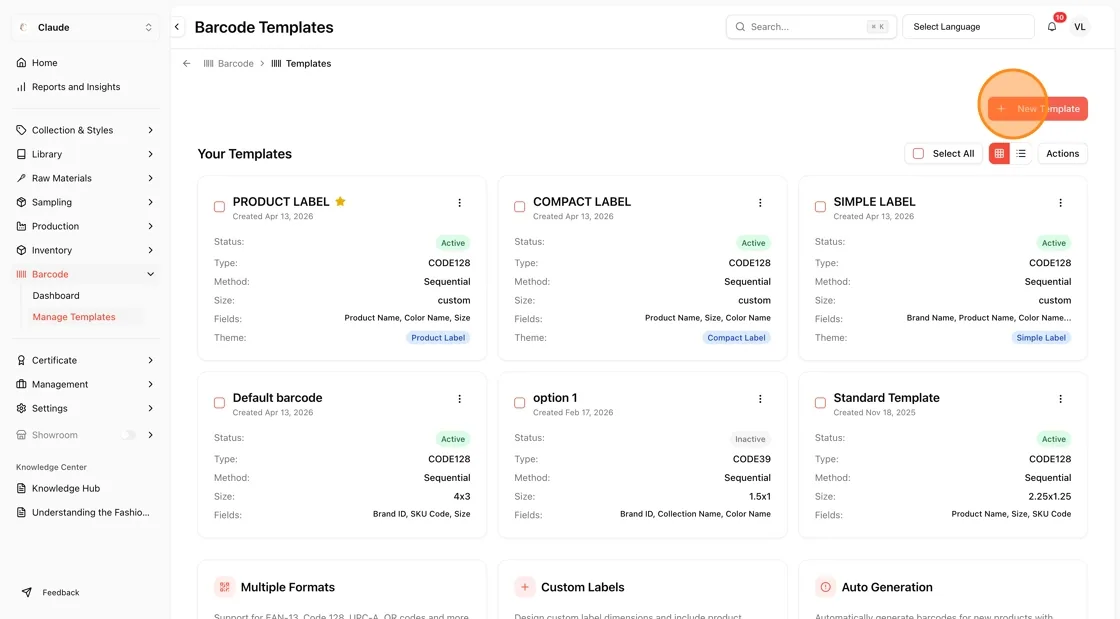
Task: Check the Default barcode template checkbox
Action: coord(219,403)
